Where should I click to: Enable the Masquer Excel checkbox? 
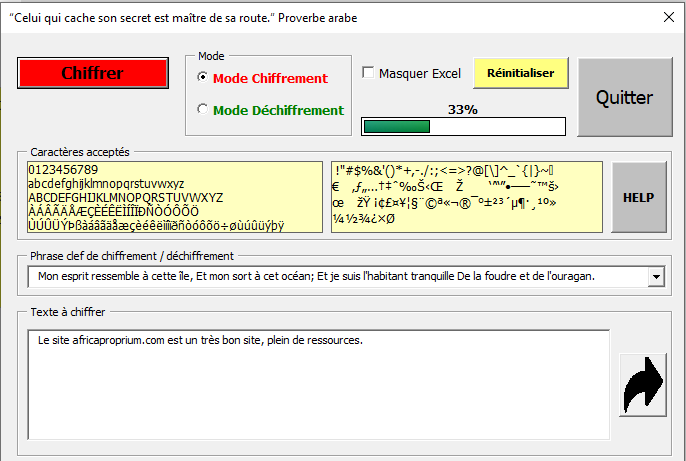(368, 73)
